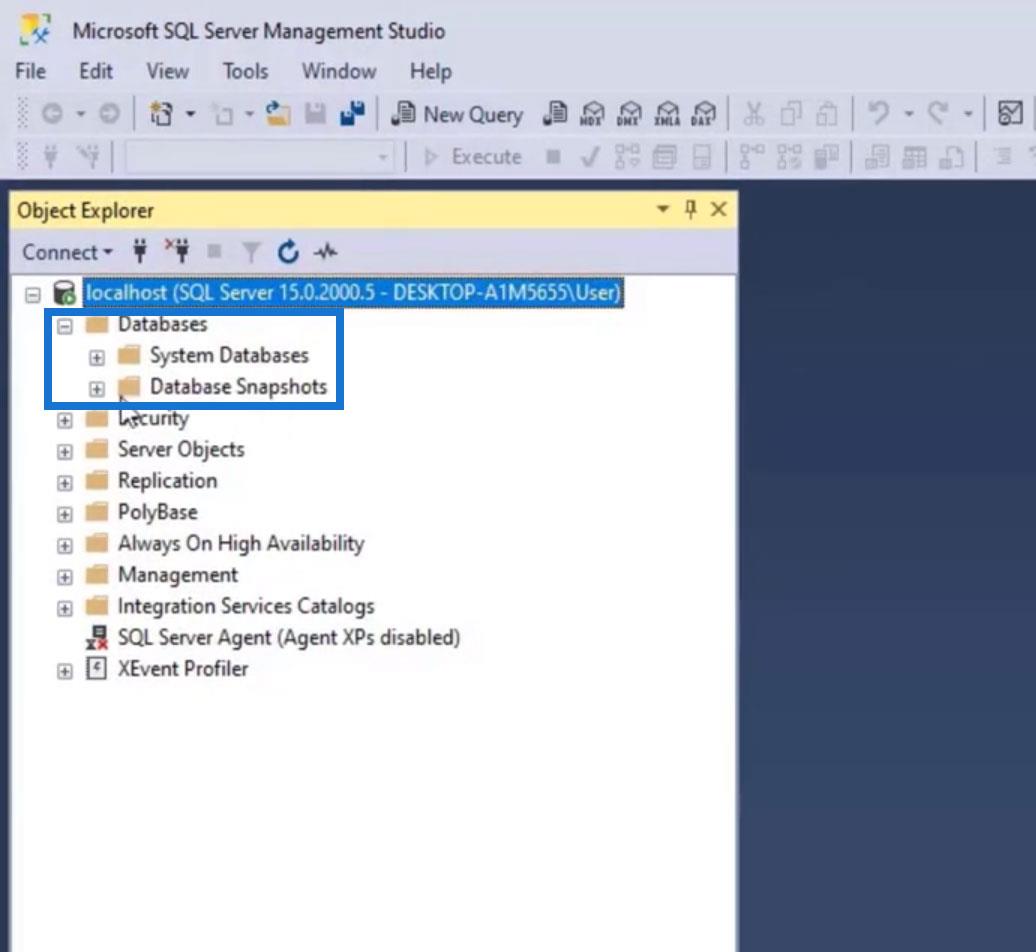Click the Connect Object Explorer plug icon
Viewport: 1036px width, 952px height.
(139, 251)
